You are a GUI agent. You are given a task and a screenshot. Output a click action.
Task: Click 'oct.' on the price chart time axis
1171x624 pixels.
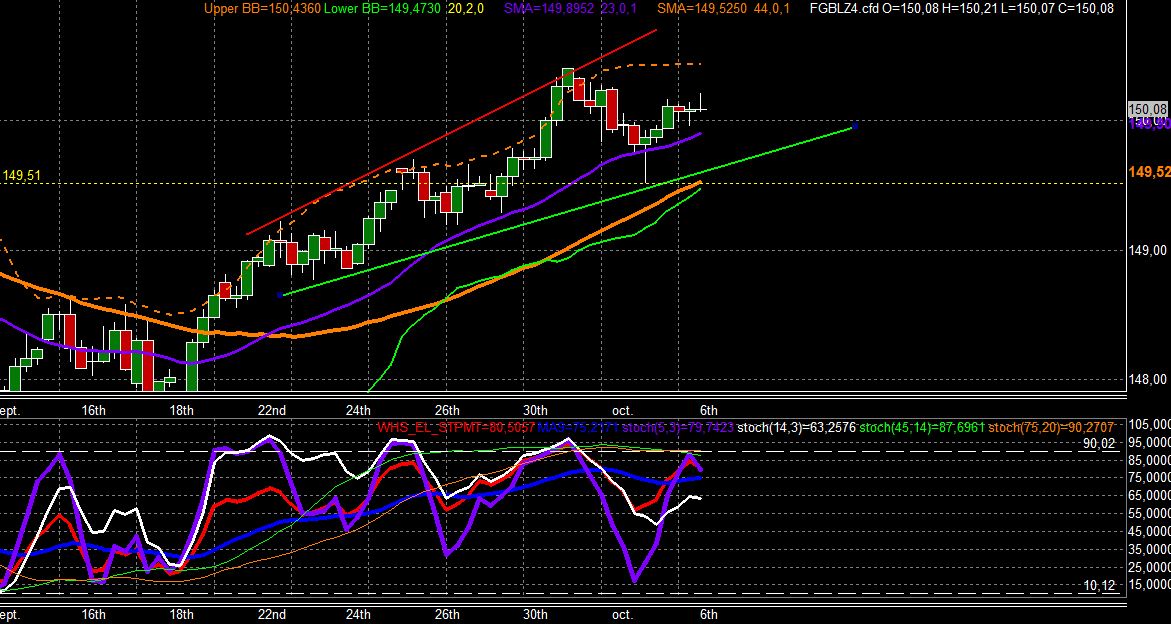coord(622,411)
